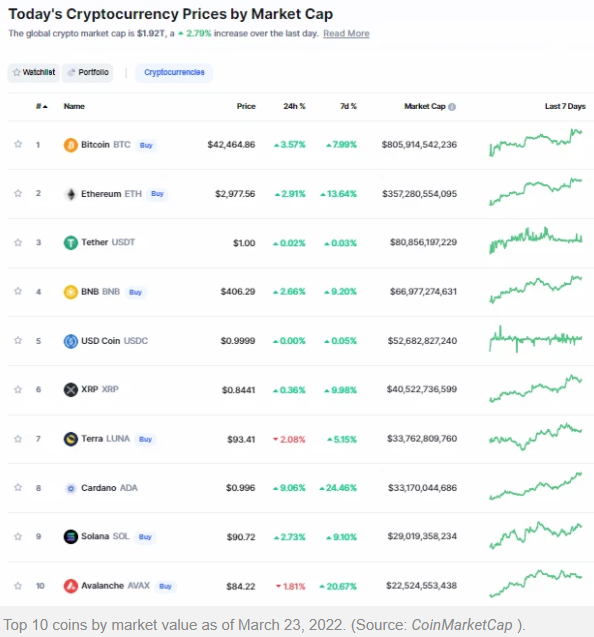
Task: Click the Tether green logo icon
Action: [71, 243]
